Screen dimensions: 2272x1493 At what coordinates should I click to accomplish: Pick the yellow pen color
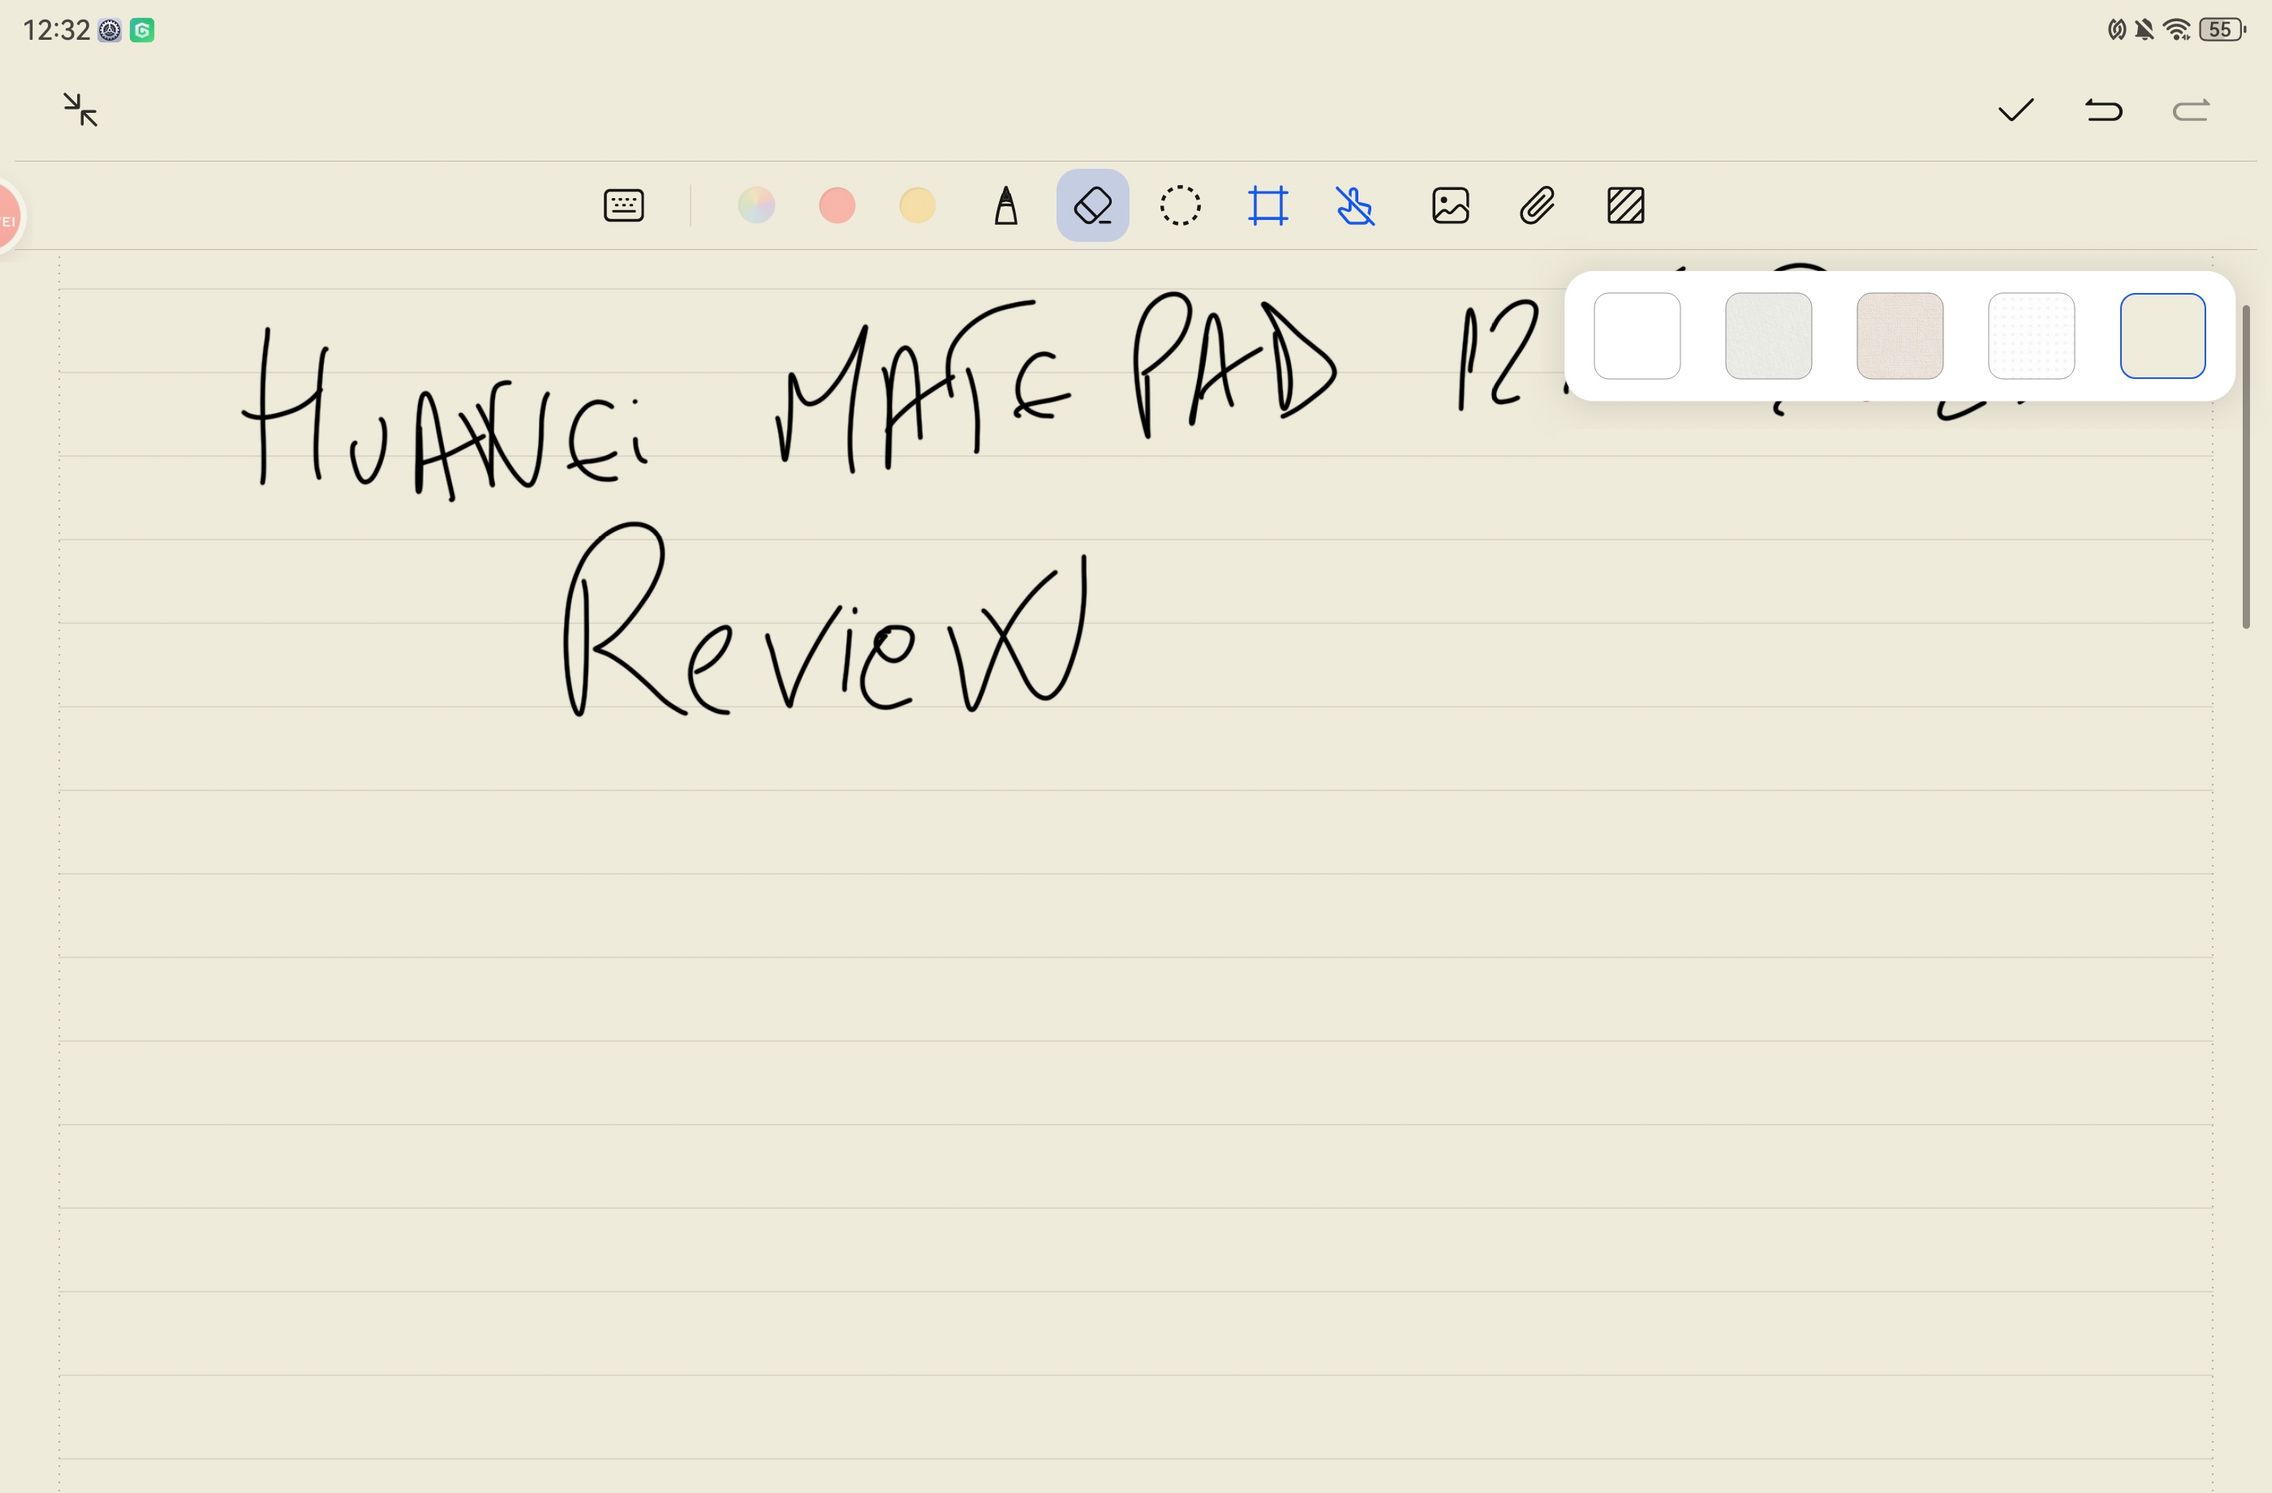click(917, 206)
